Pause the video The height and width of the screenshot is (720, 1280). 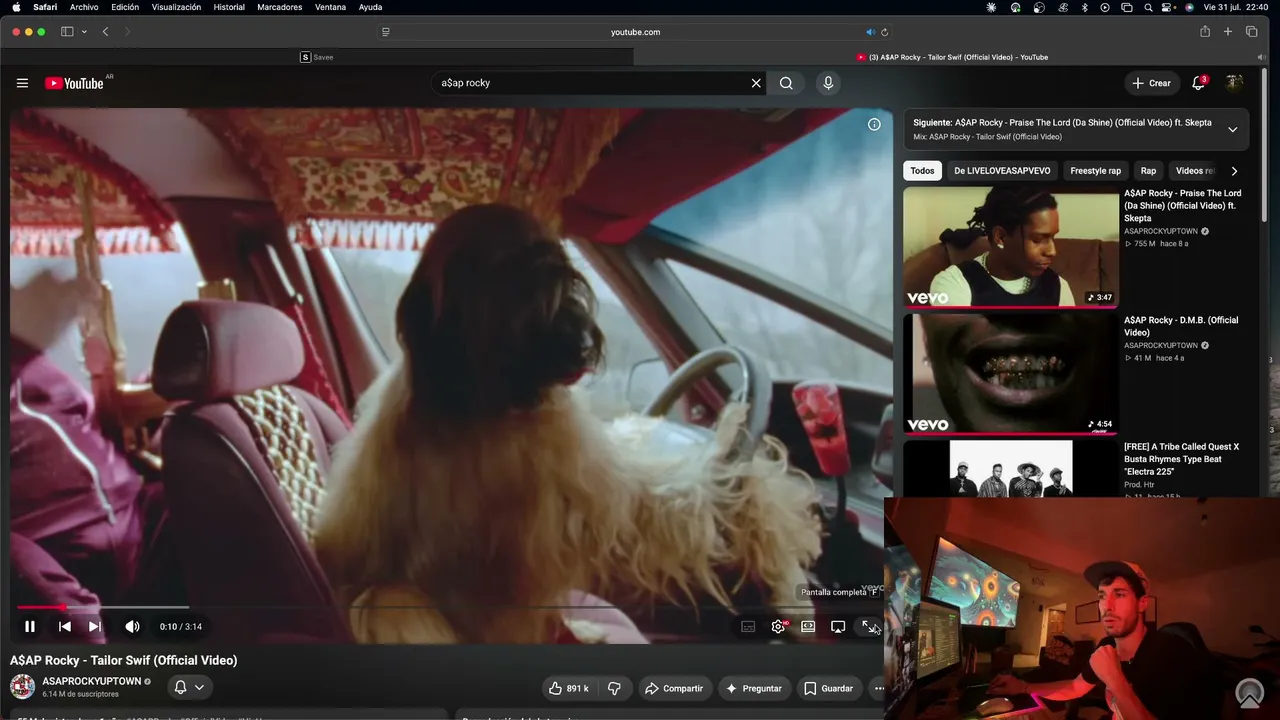pos(30,626)
